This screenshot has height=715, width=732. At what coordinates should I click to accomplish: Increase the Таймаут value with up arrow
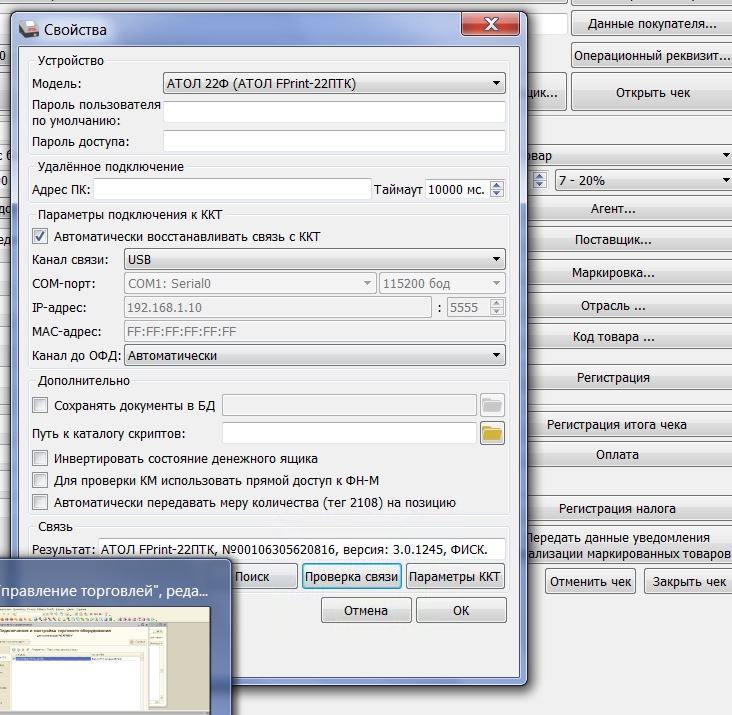[498, 184]
